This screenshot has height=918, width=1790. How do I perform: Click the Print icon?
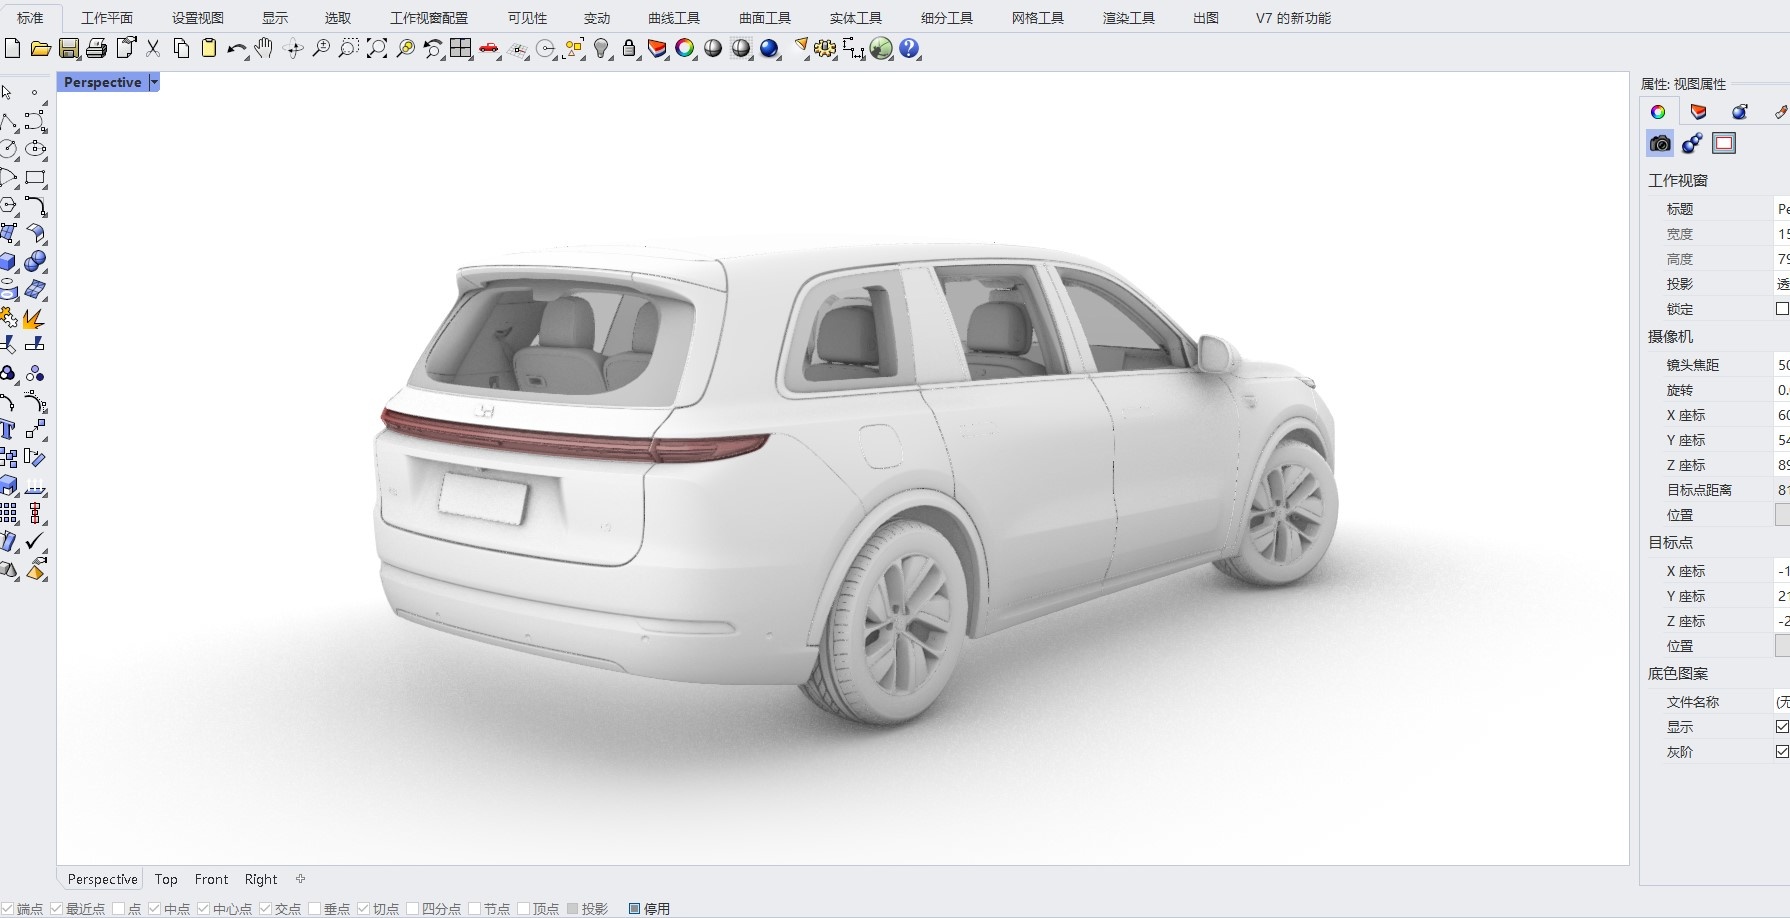coord(97,48)
